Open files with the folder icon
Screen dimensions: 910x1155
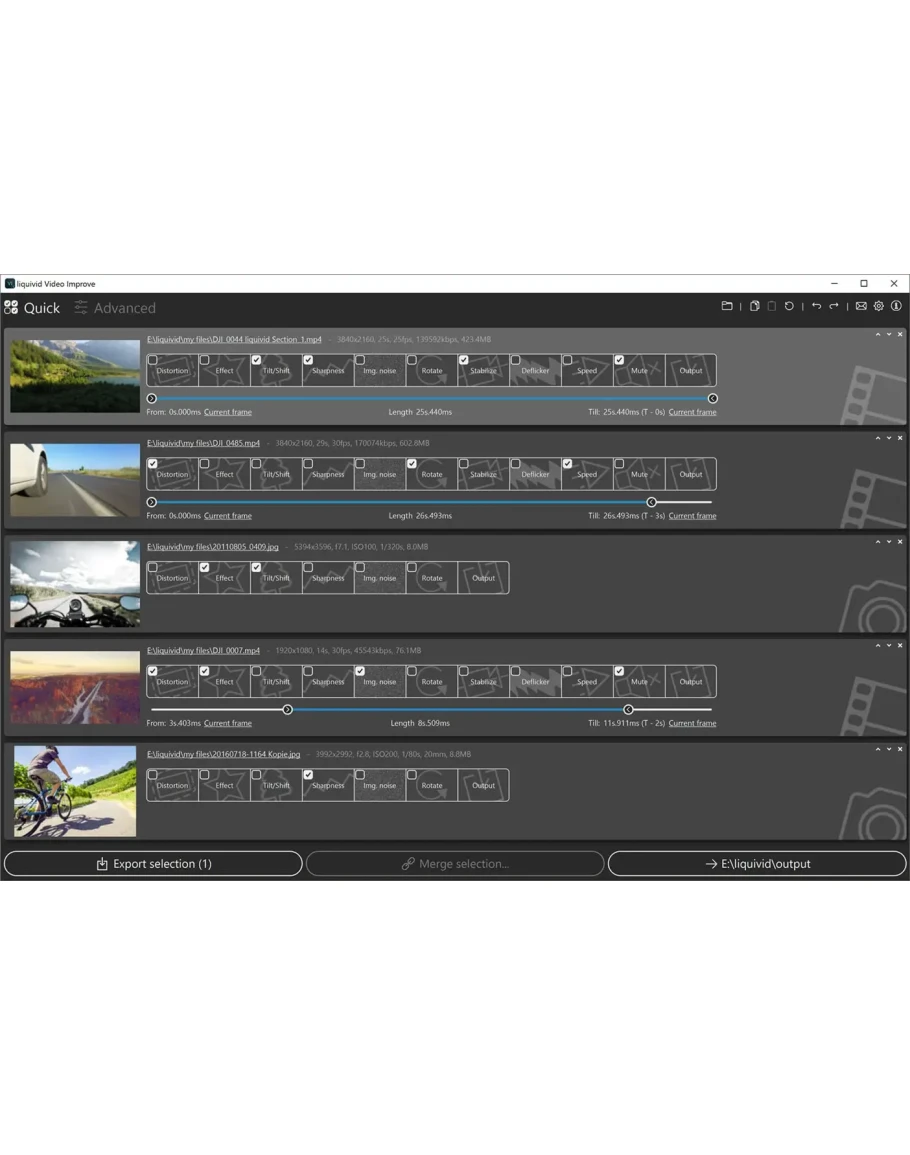(x=727, y=306)
